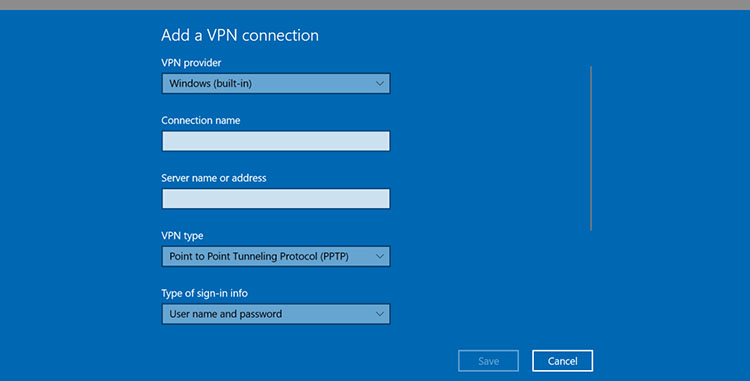Click the chevron arrow beside the PPTP option
This screenshot has width=750, height=381.
pyautogui.click(x=379, y=256)
